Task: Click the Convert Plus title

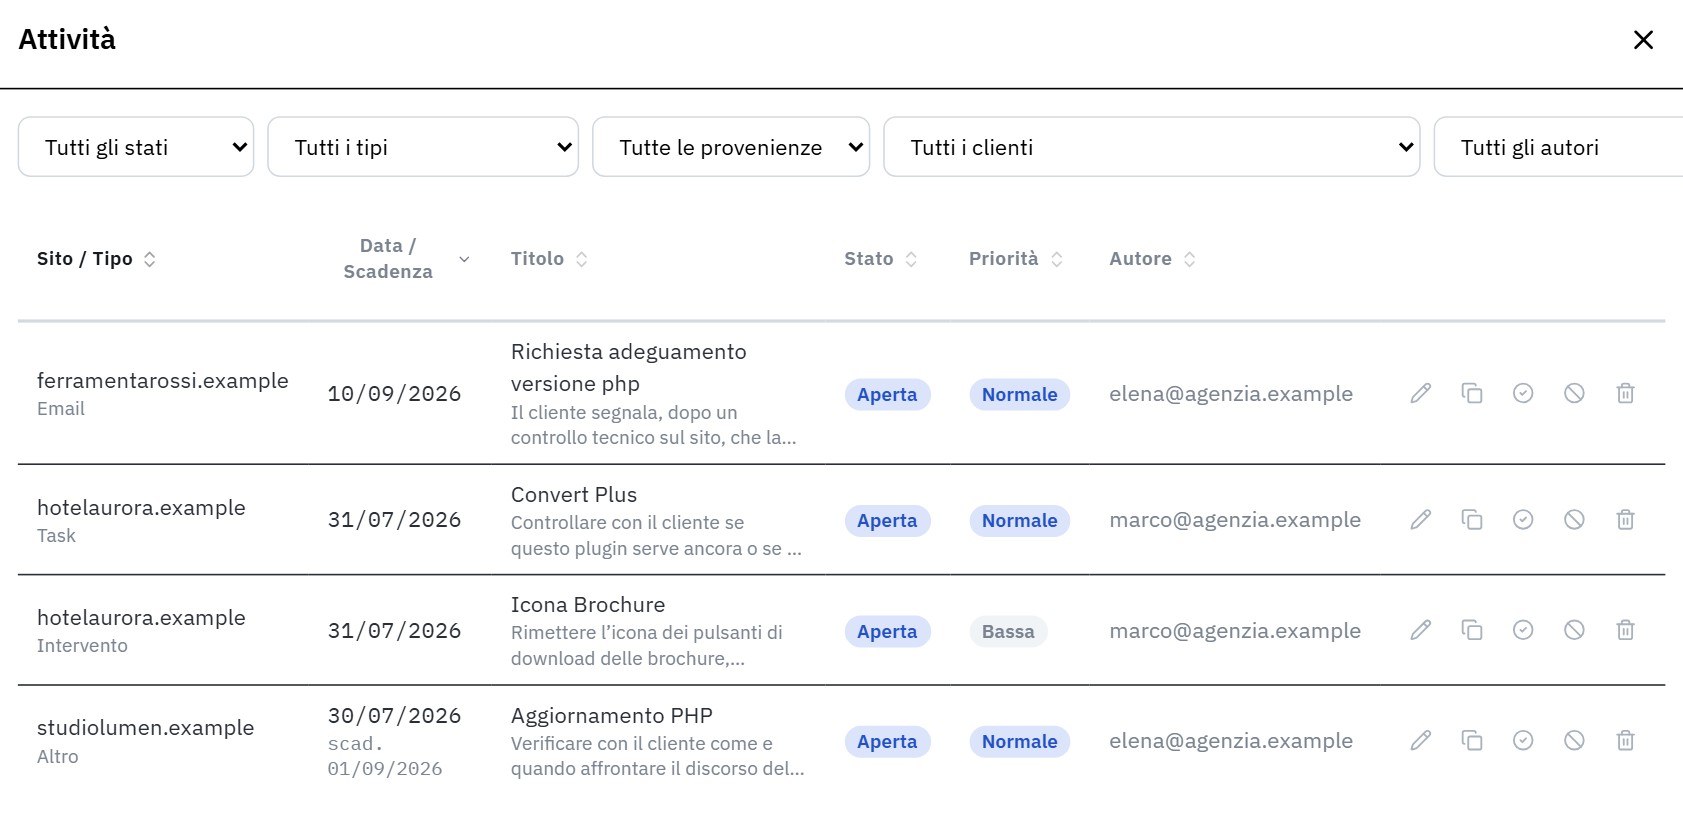Action: tap(574, 495)
